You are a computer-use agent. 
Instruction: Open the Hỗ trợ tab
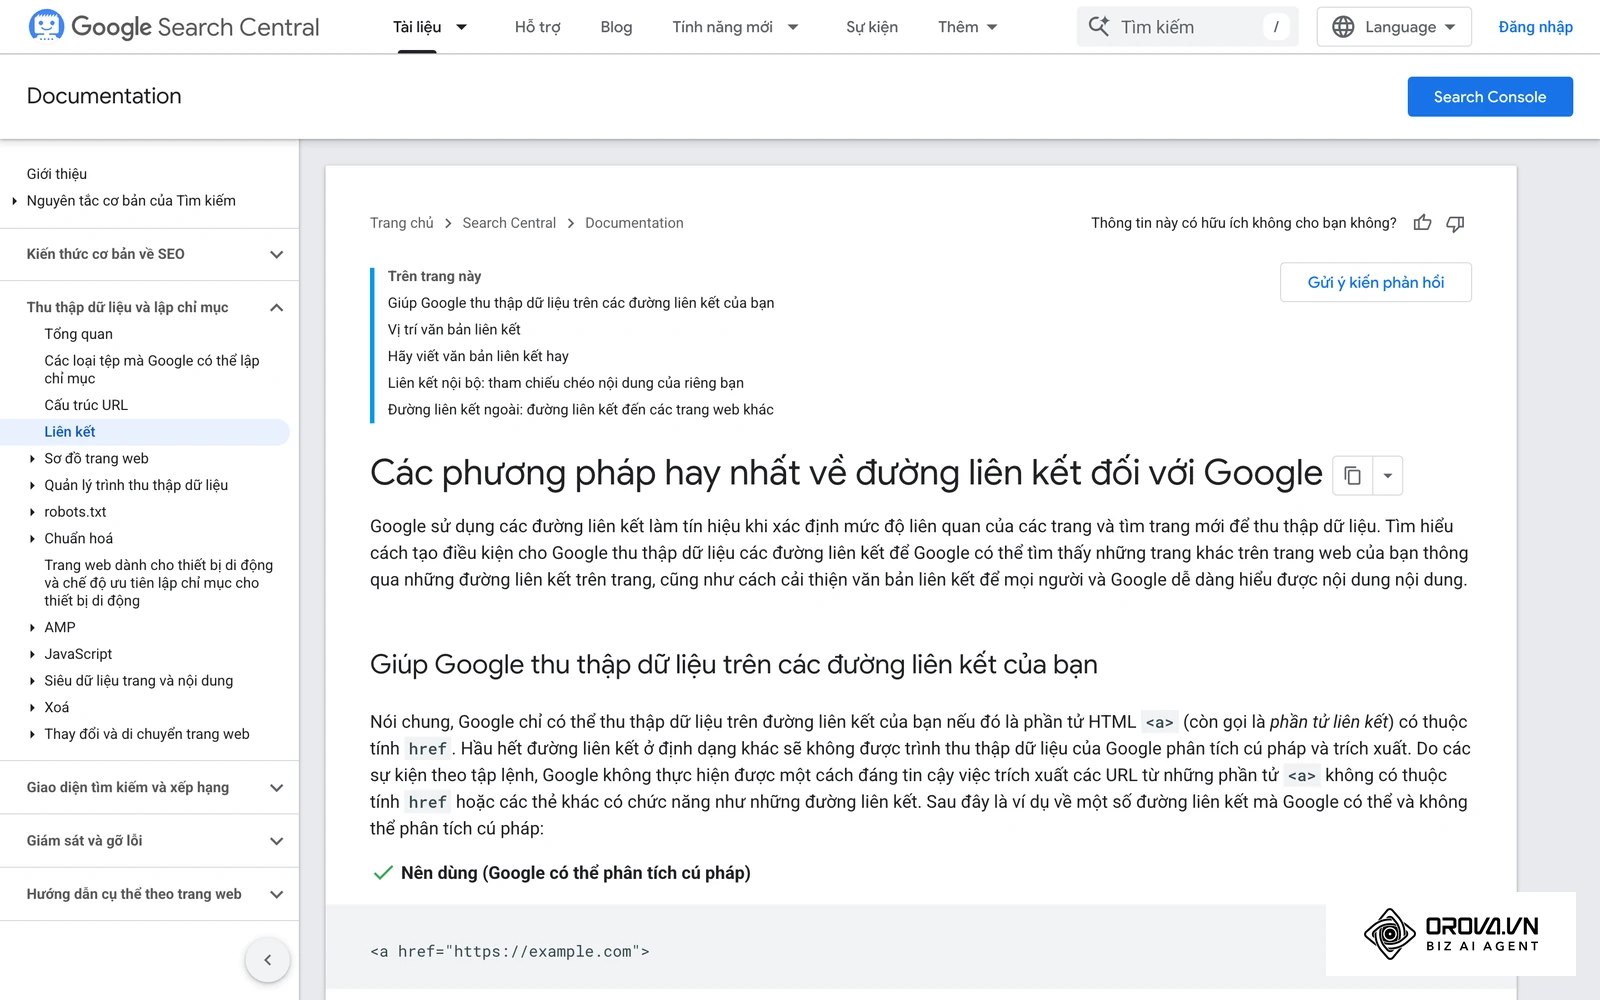click(537, 27)
